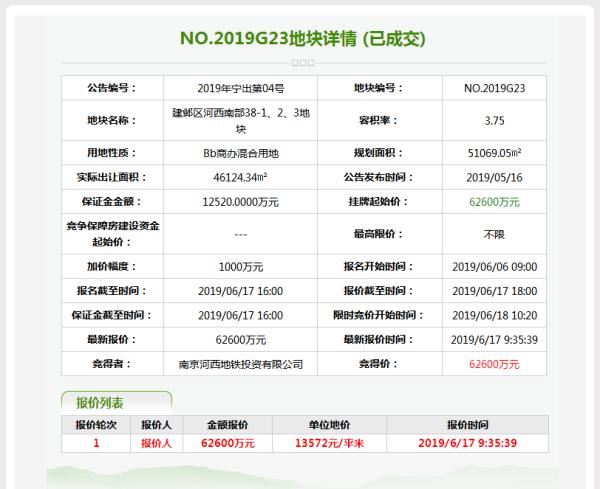Click the 挂牌起始价 label
600x489 pixels.
tap(379, 202)
